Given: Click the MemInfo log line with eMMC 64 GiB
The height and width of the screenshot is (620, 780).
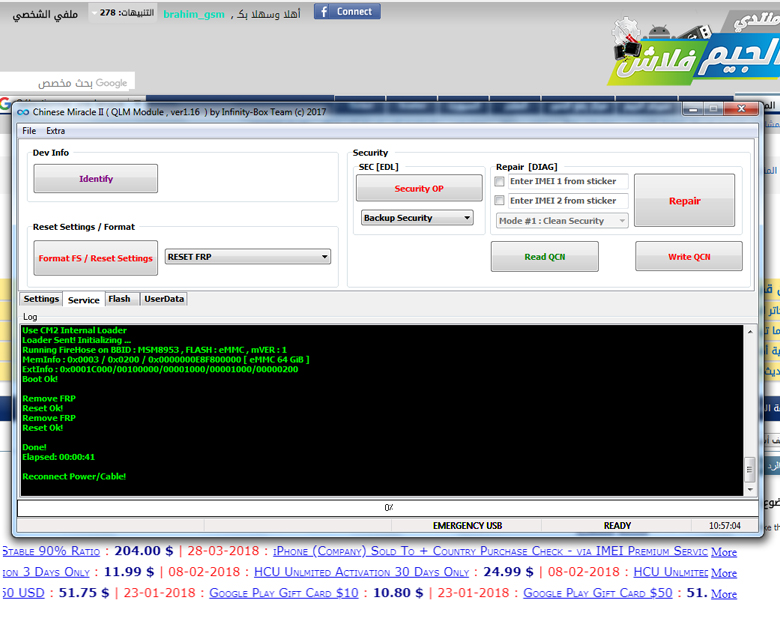Looking at the screenshot, I should 166,359.
